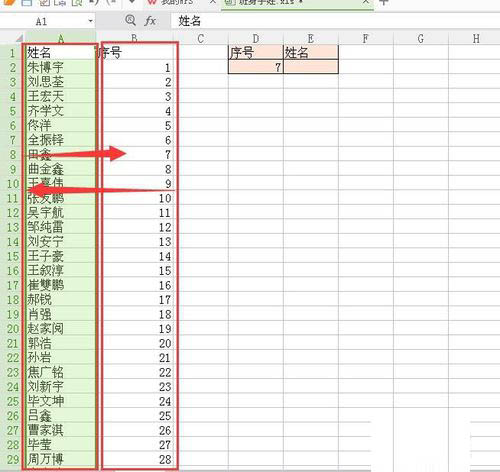The height and width of the screenshot is (472, 500).
Task: Select the name 崔雙鹏
Action: (x=45, y=285)
